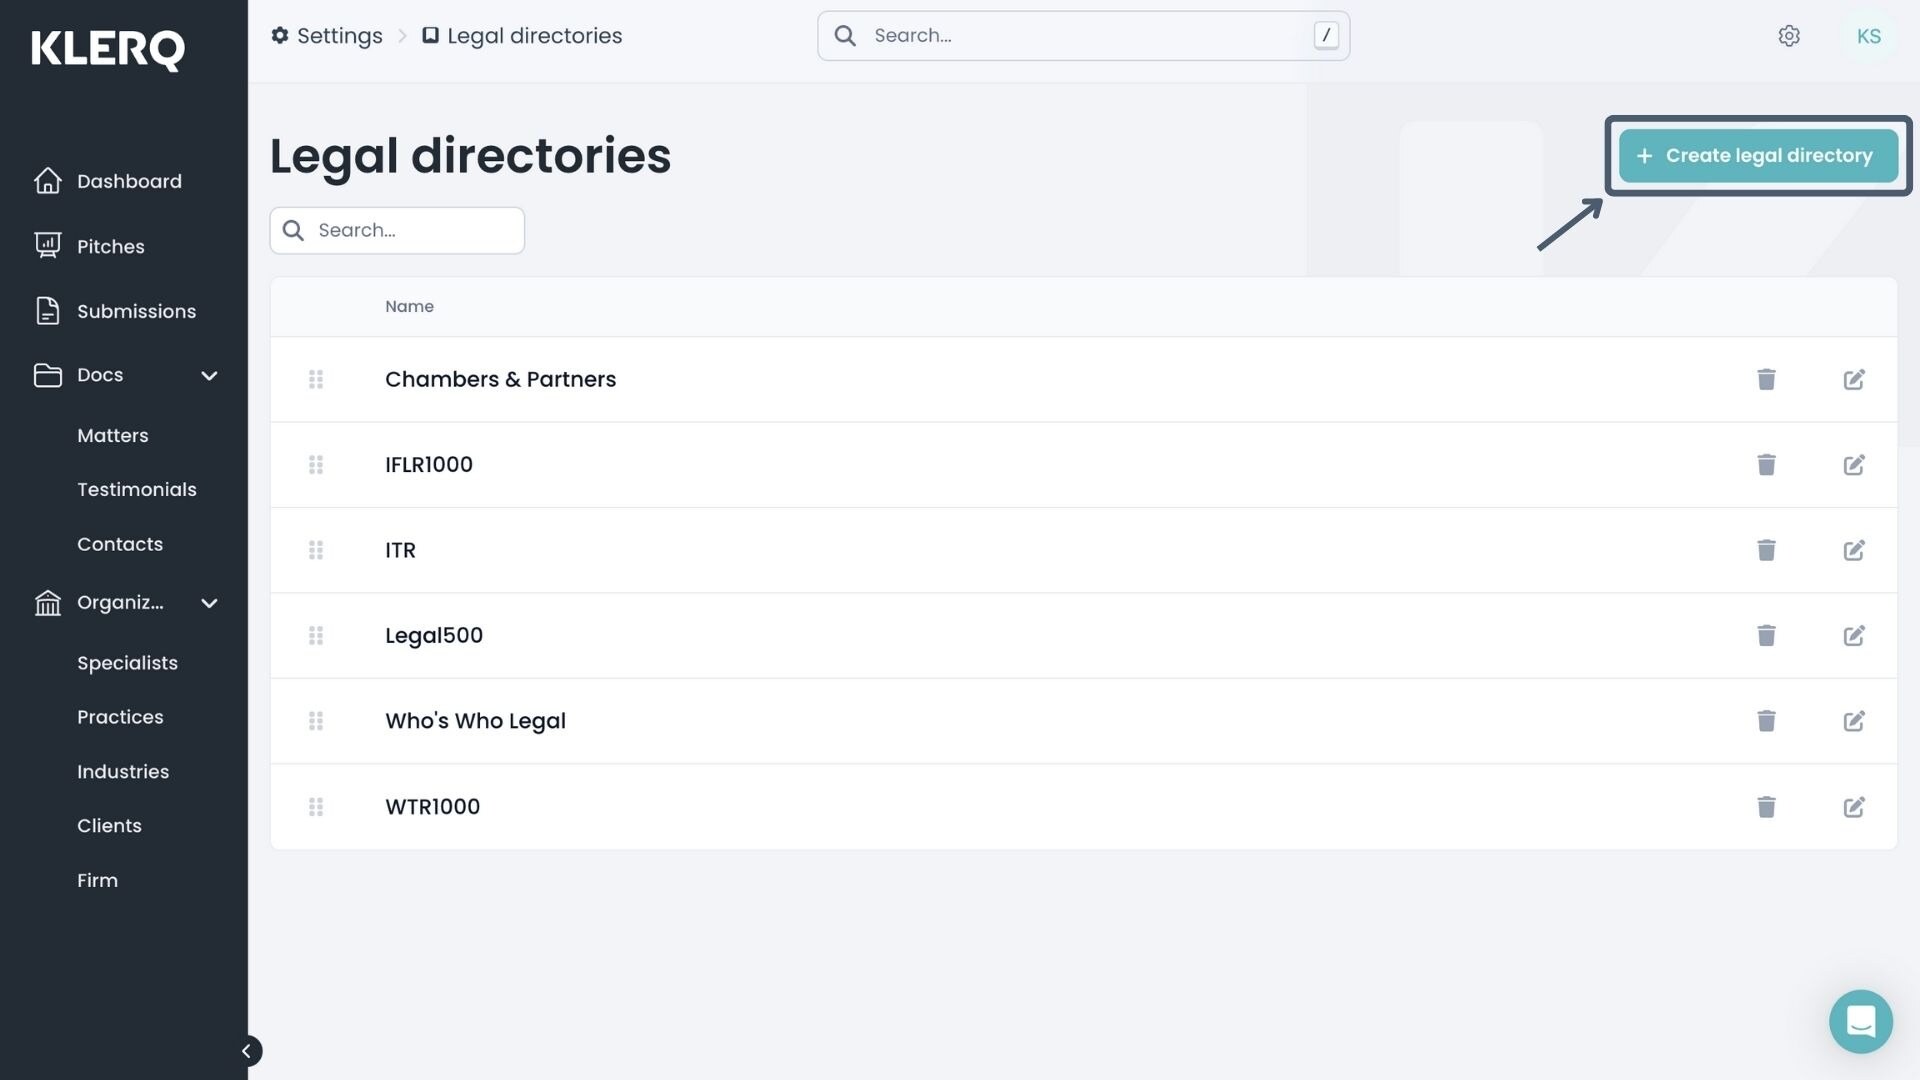Delete the Who's Who Legal directory
This screenshot has width=1920, height=1080.
pyautogui.click(x=1766, y=721)
